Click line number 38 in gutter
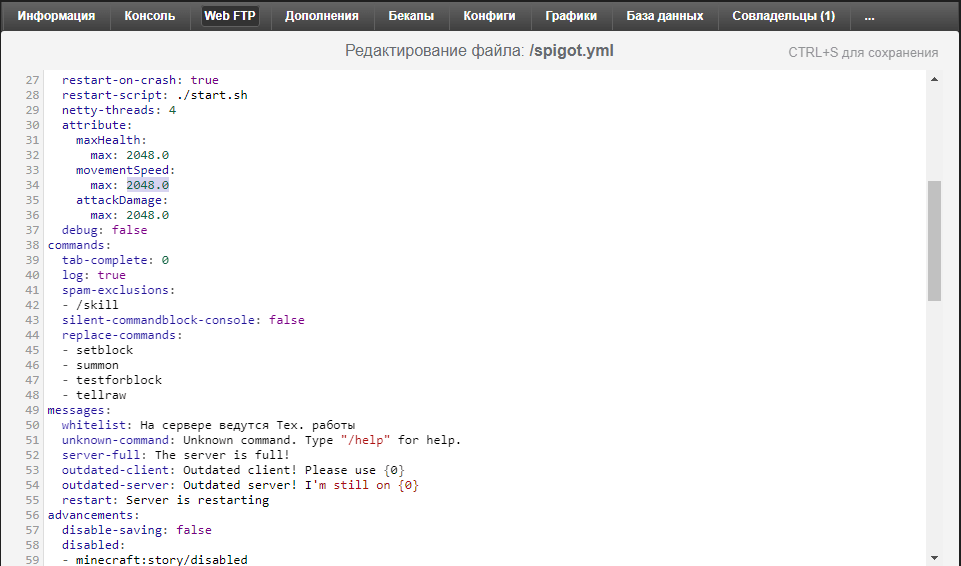 33,245
